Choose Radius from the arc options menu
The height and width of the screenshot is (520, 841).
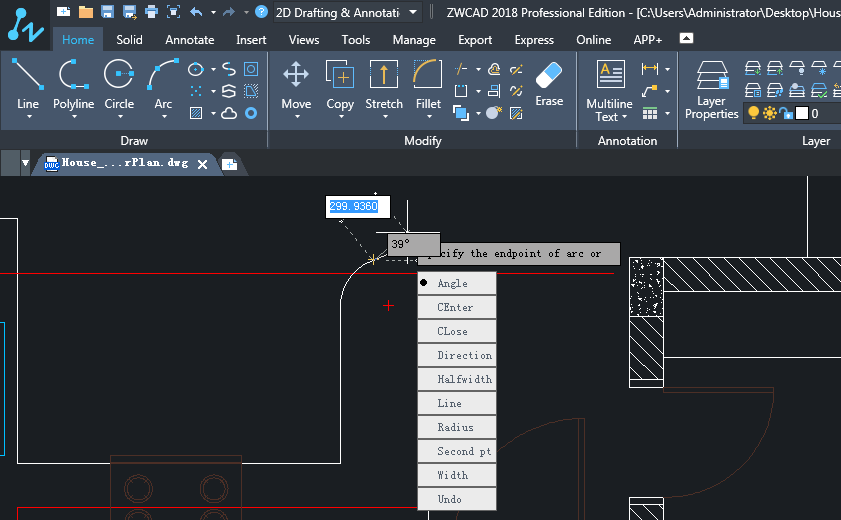click(457, 427)
